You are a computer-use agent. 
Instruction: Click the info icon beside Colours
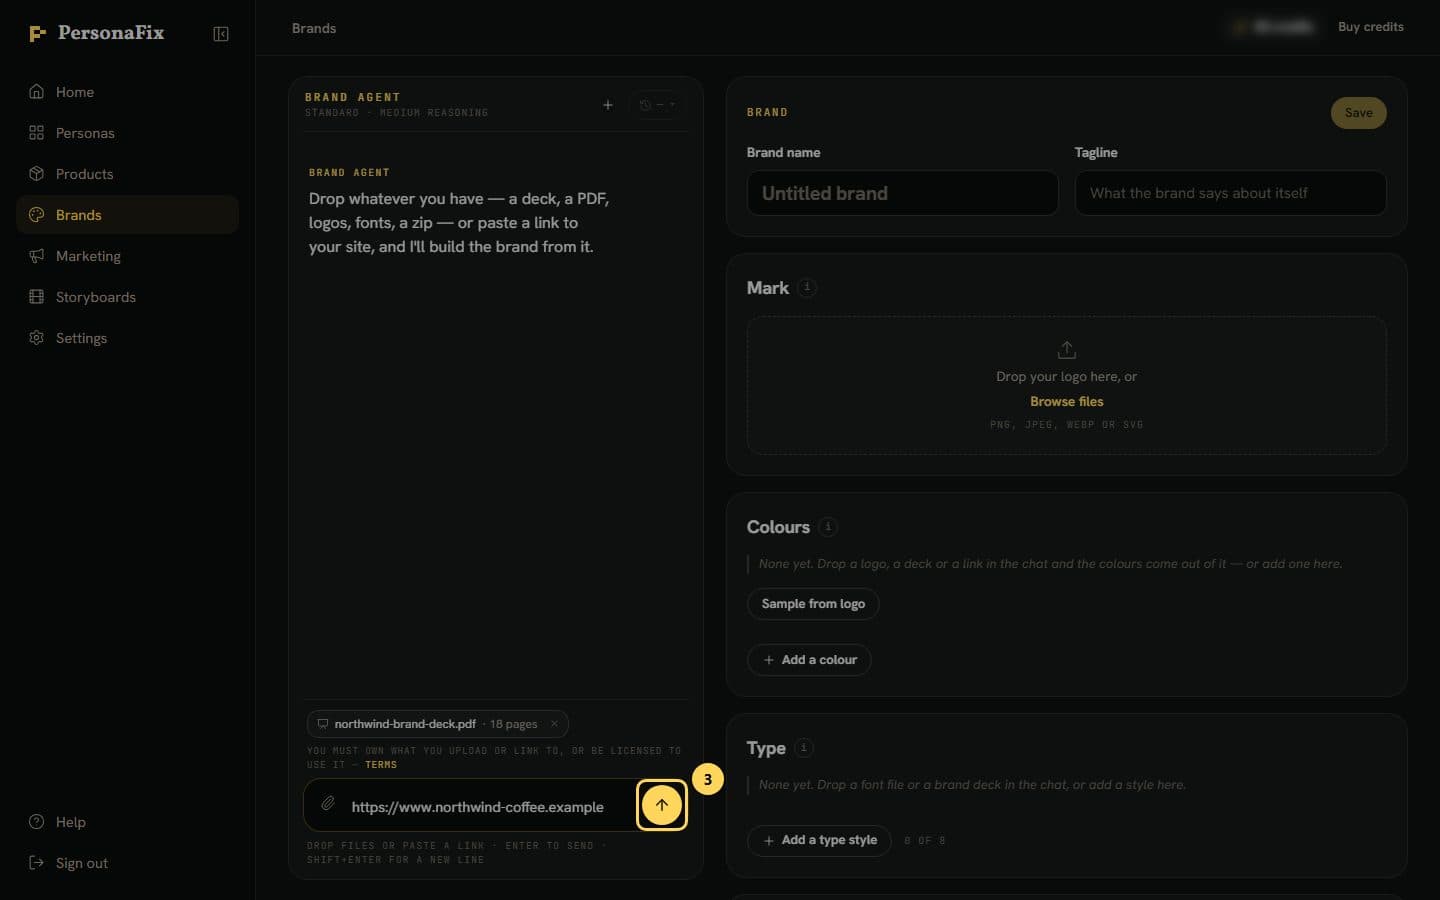(x=828, y=527)
